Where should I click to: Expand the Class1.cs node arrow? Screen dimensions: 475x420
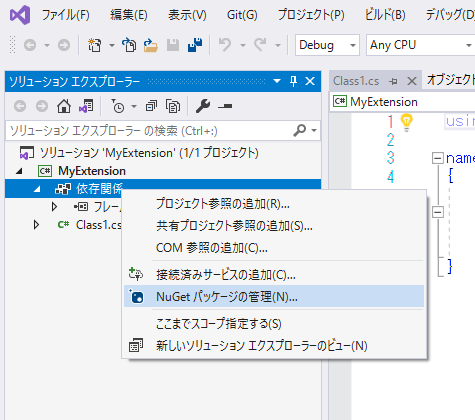click(x=37, y=225)
